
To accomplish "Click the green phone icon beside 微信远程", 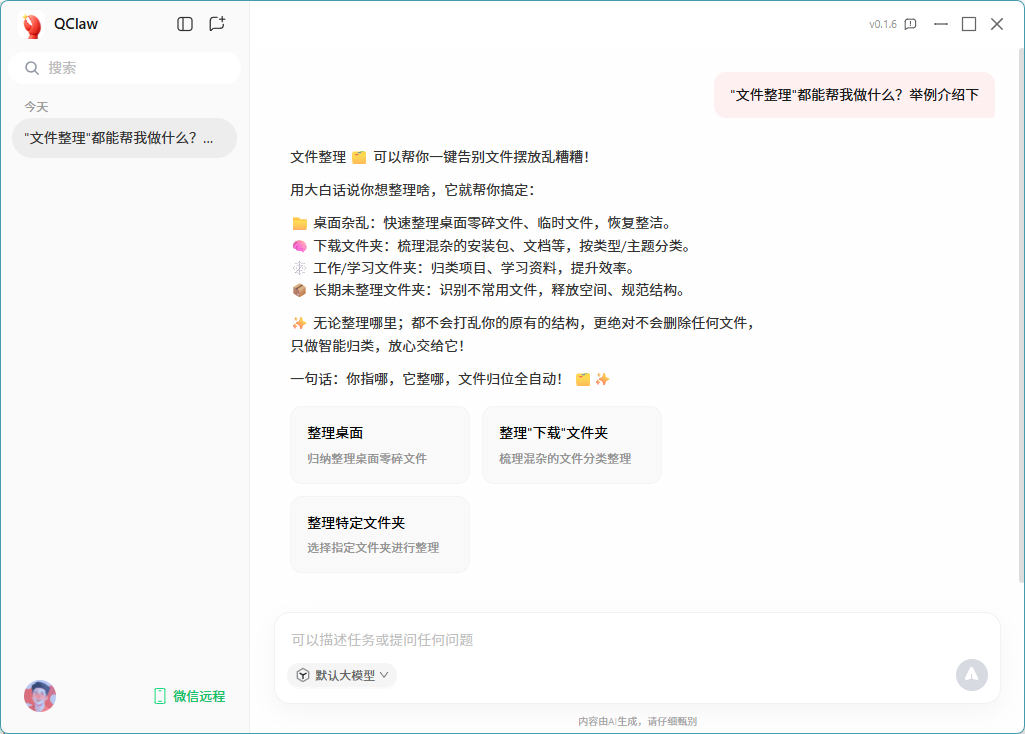I will pos(158,694).
